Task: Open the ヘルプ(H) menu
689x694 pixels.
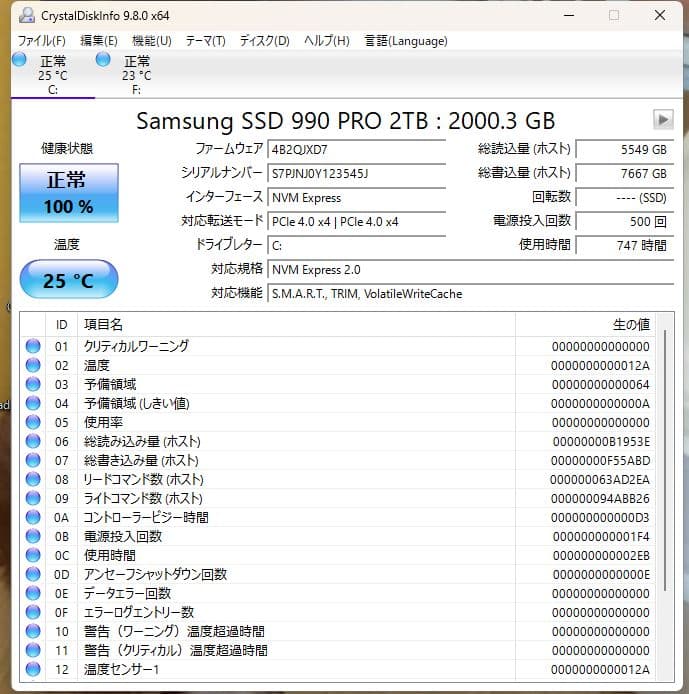Action: 327,41
